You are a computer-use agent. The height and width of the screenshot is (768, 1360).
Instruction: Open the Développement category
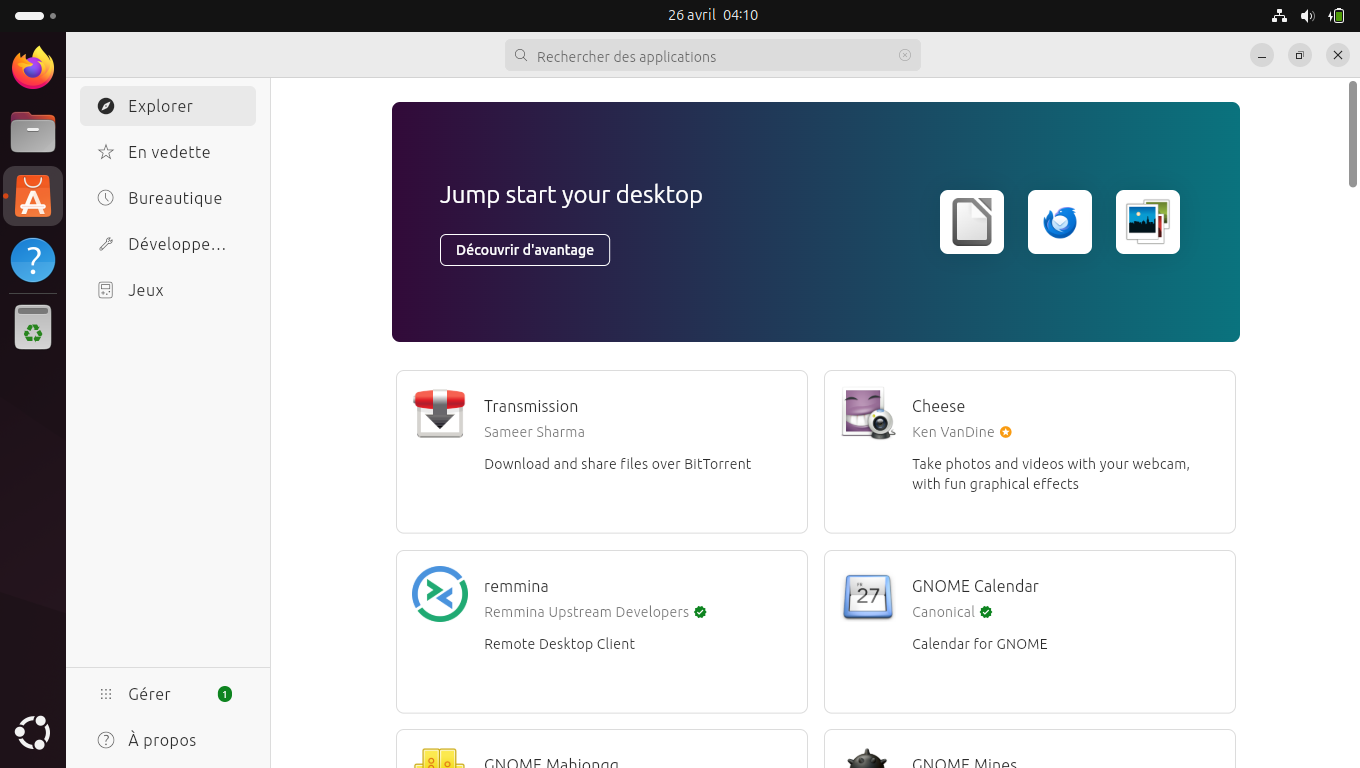168,244
